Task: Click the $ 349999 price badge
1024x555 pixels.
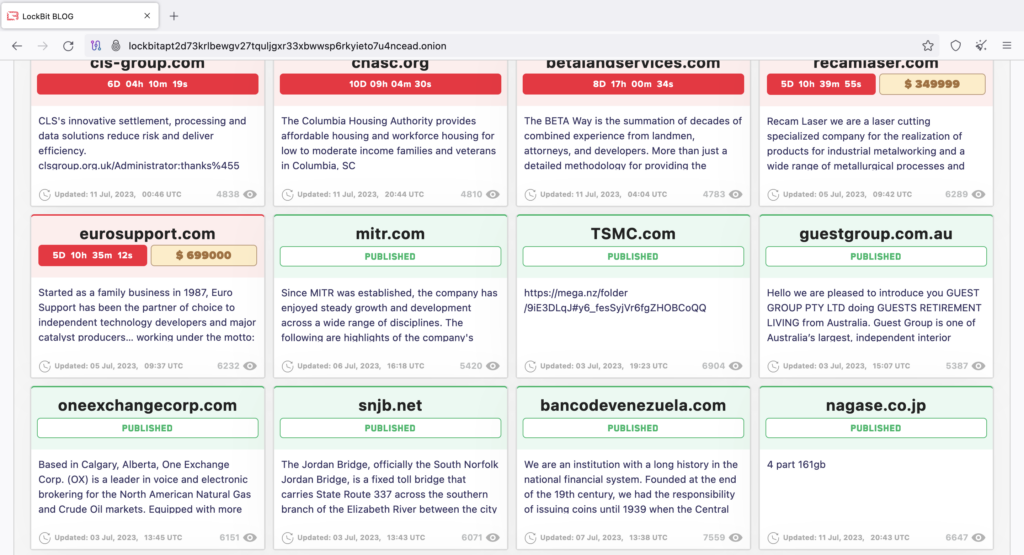Action: [932, 84]
